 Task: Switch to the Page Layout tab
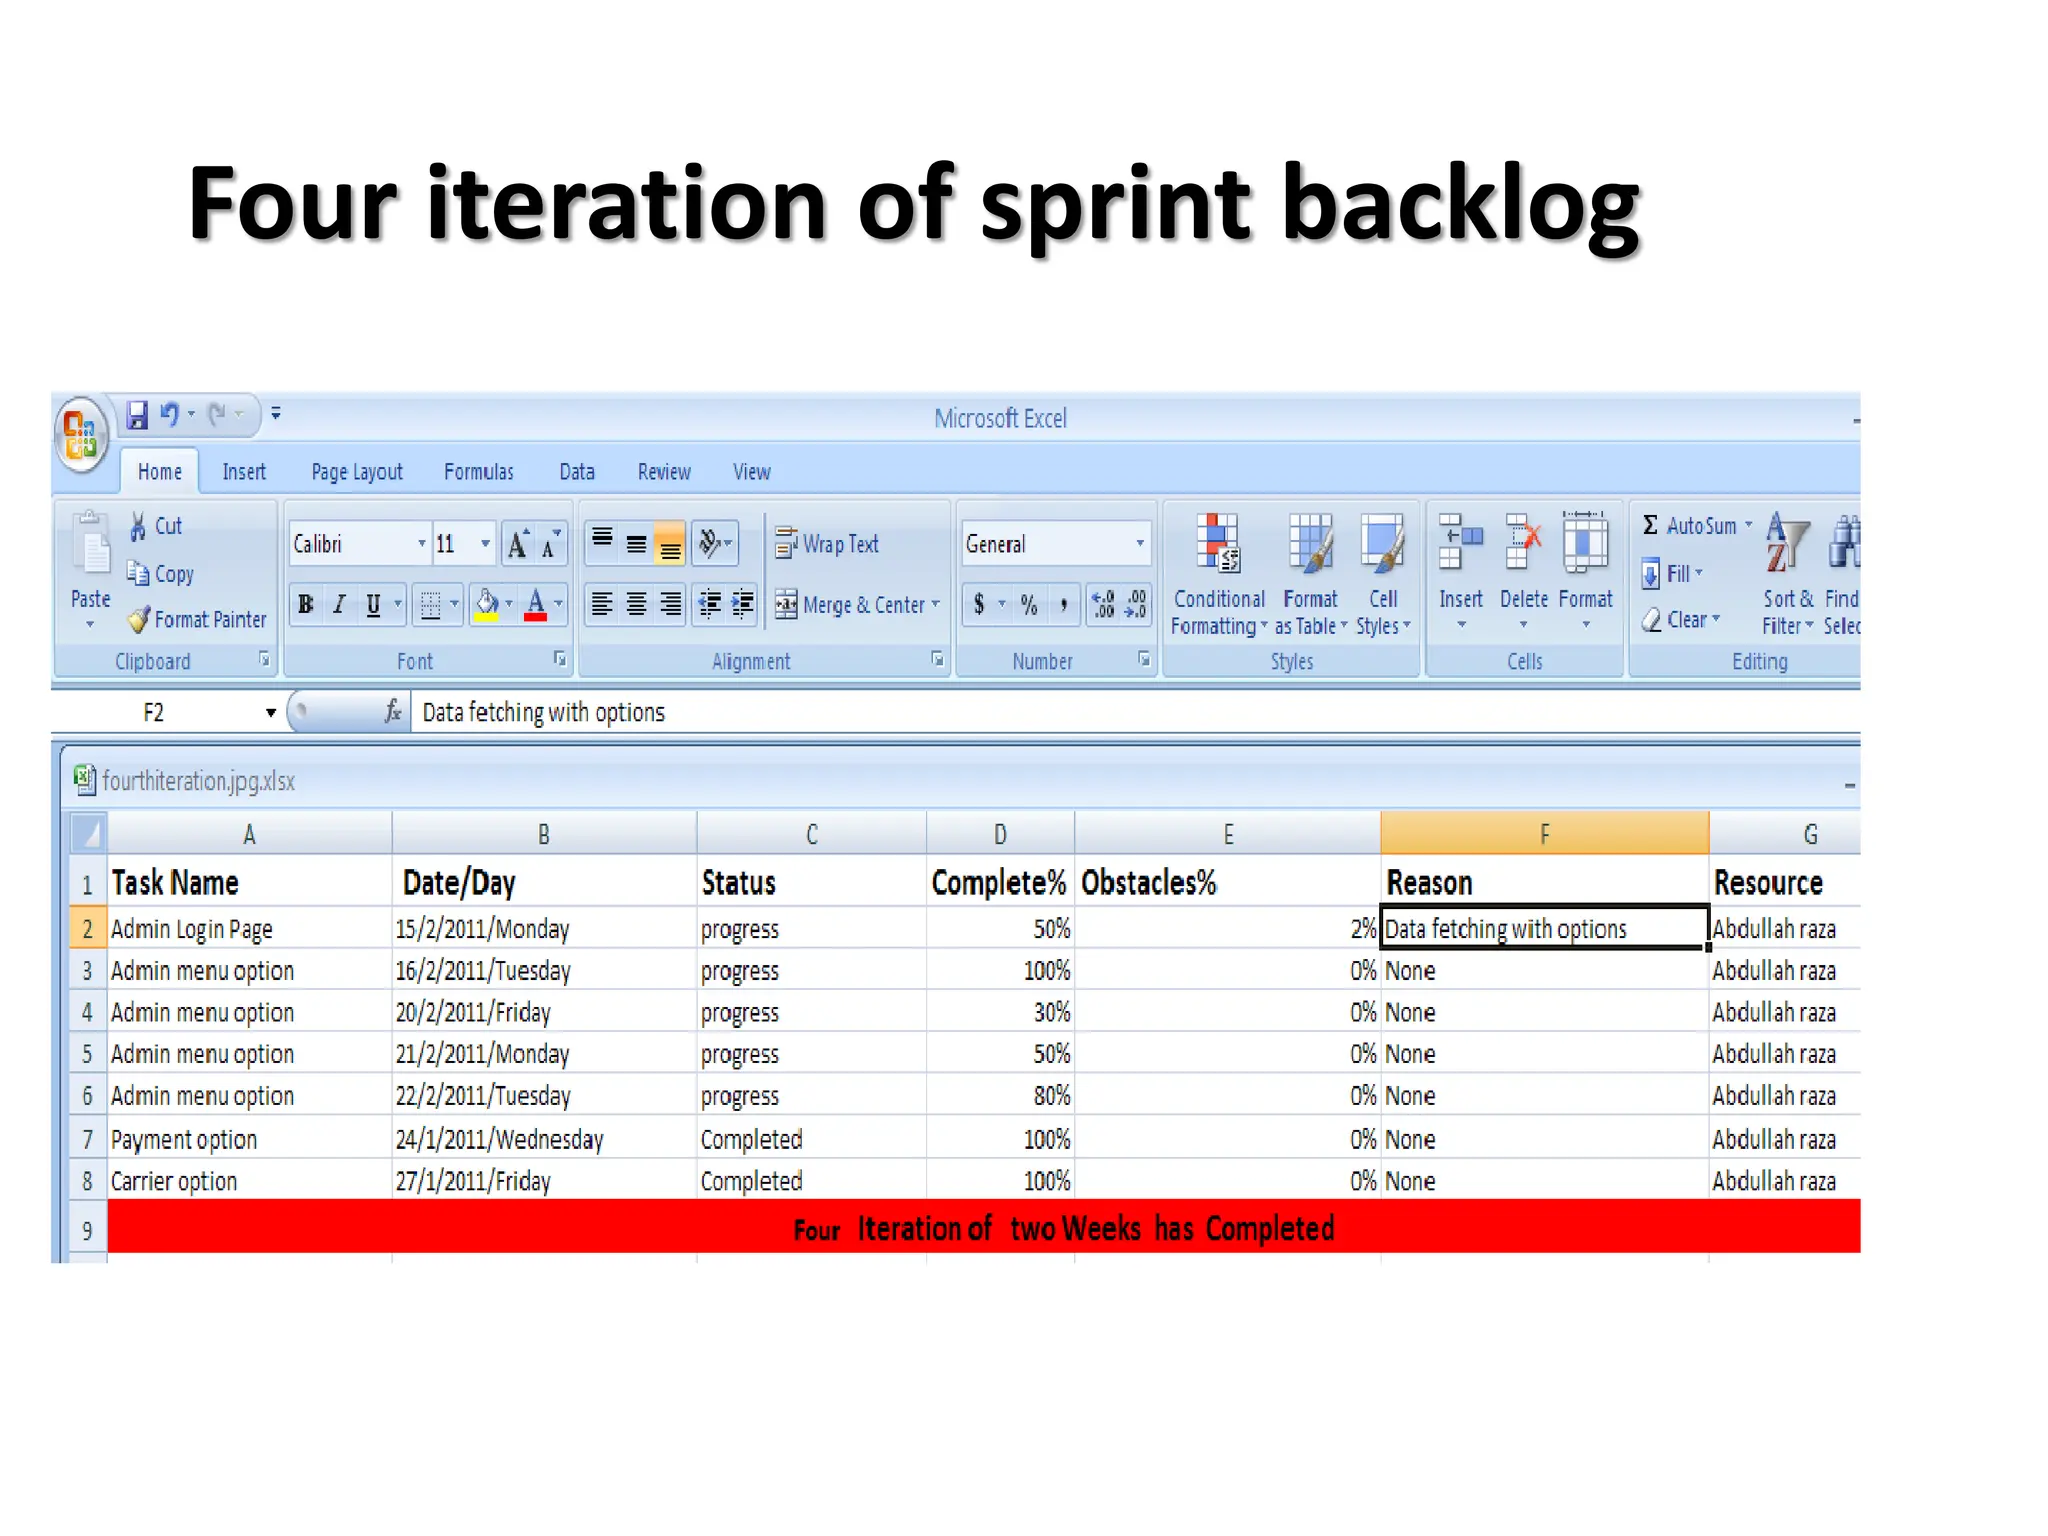(x=356, y=472)
